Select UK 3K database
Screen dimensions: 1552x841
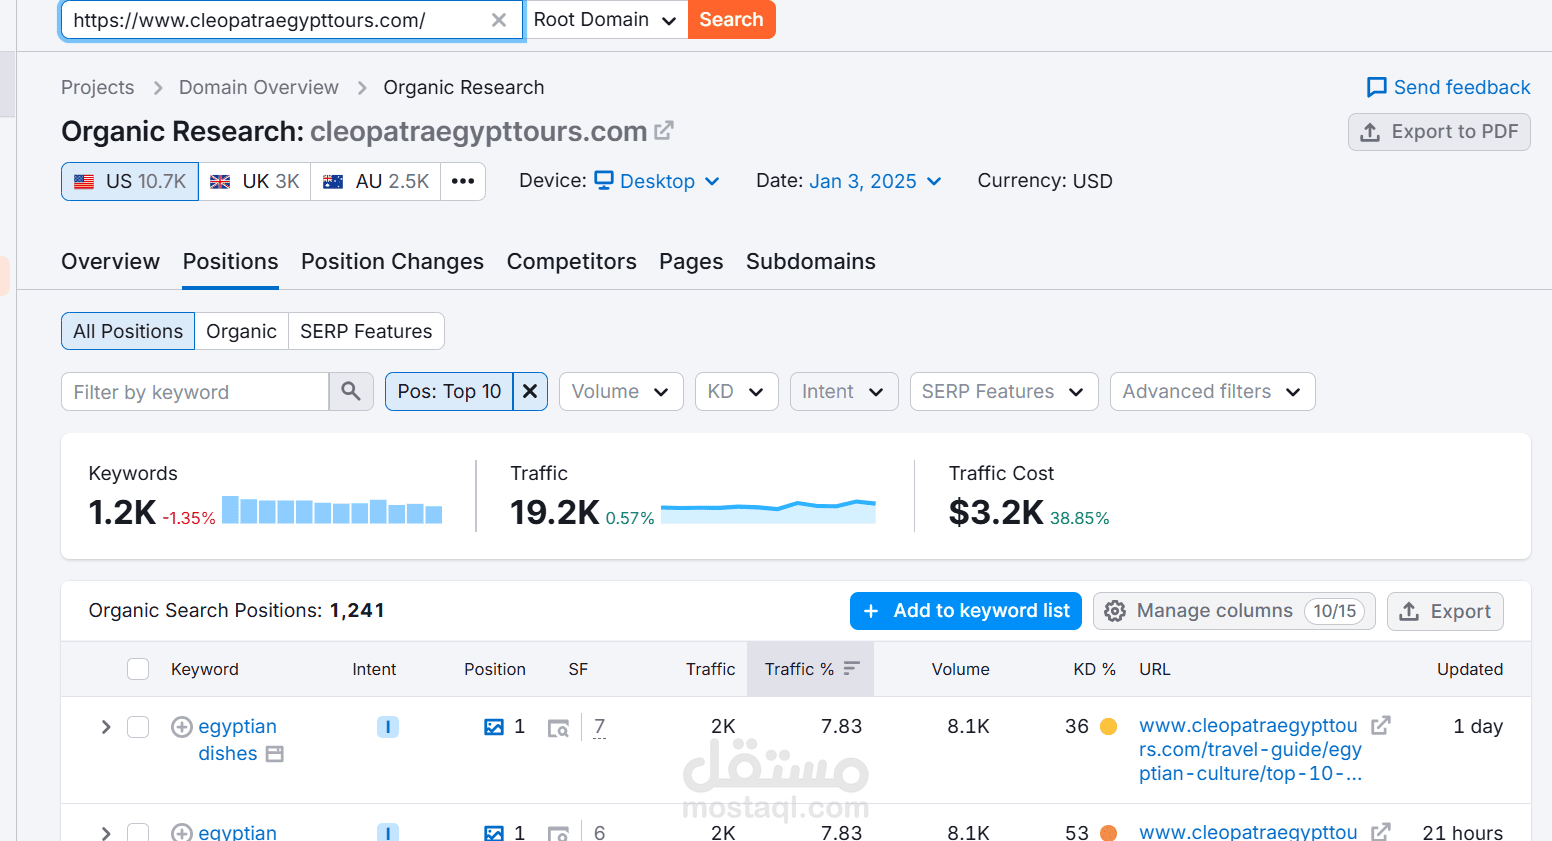(x=255, y=182)
